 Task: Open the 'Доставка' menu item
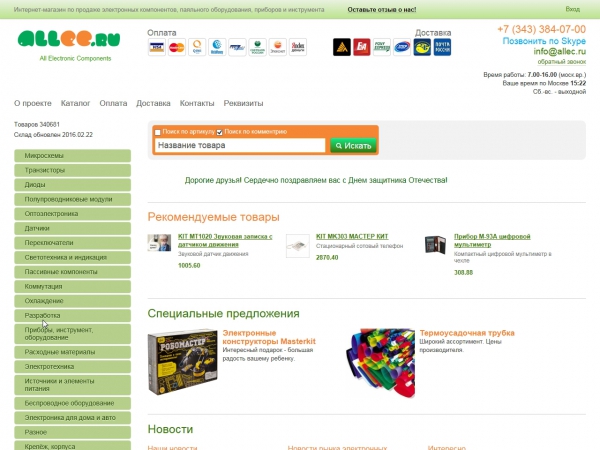(x=153, y=103)
